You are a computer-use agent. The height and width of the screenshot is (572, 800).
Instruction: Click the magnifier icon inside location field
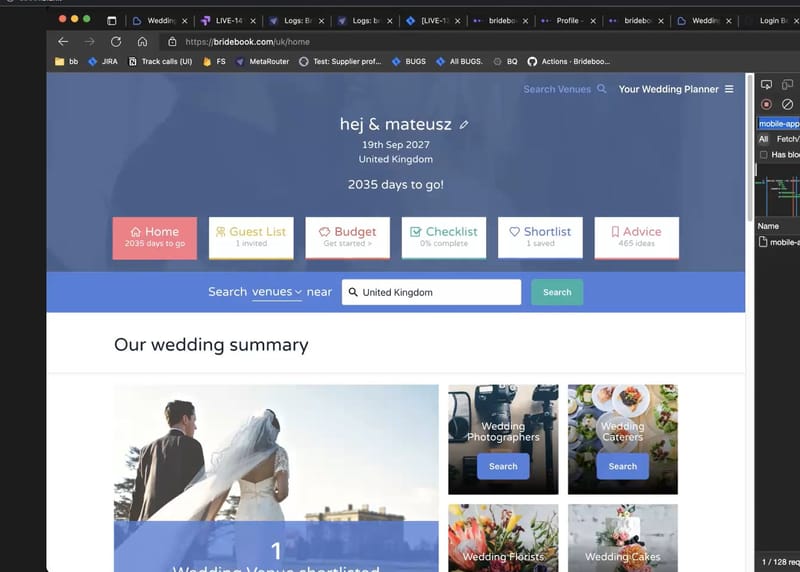tap(353, 292)
